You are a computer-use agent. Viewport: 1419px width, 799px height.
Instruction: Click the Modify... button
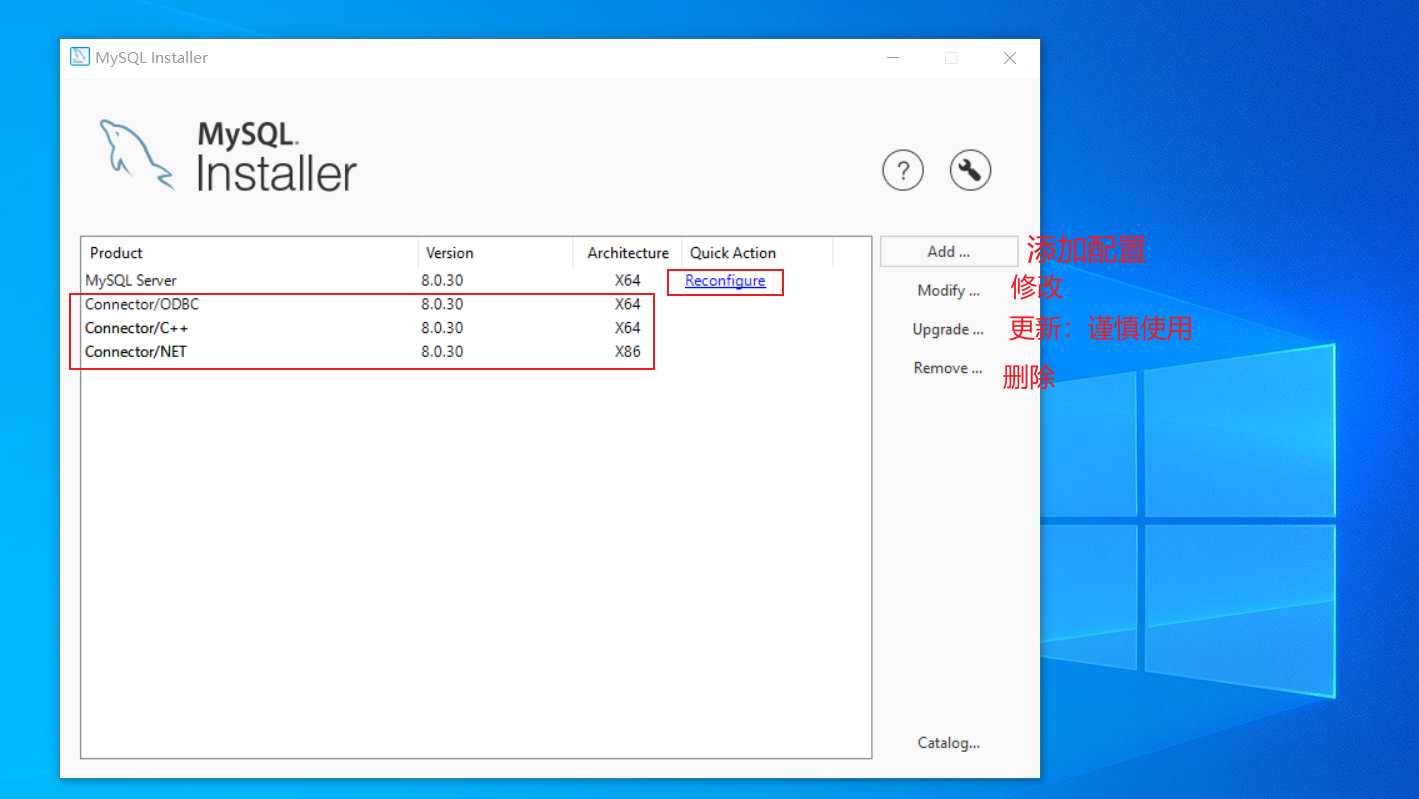[x=948, y=291]
